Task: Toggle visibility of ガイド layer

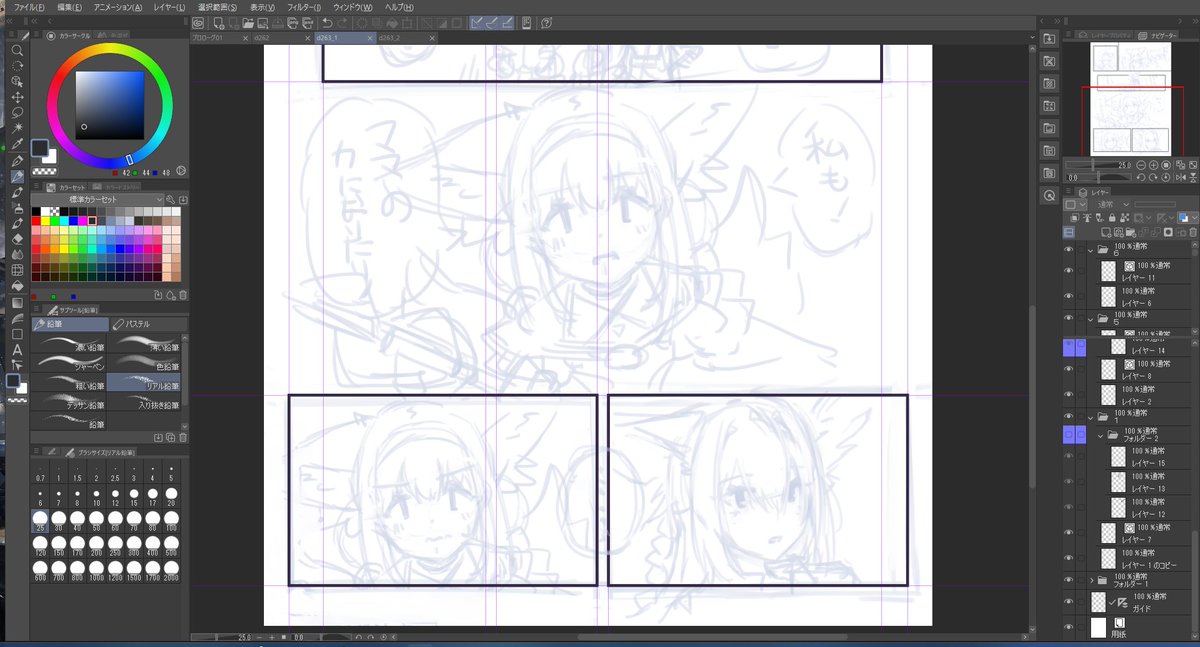Action: coord(1068,602)
